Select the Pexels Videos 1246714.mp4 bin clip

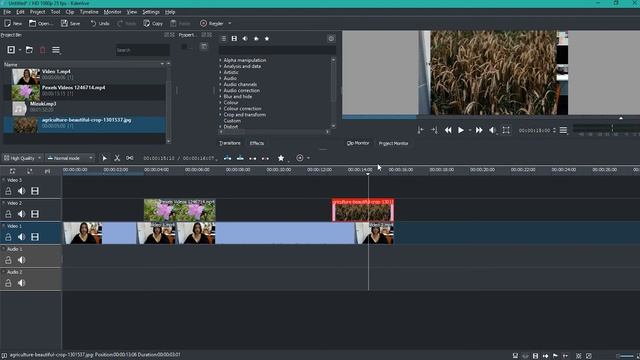pyautogui.click(x=84, y=92)
